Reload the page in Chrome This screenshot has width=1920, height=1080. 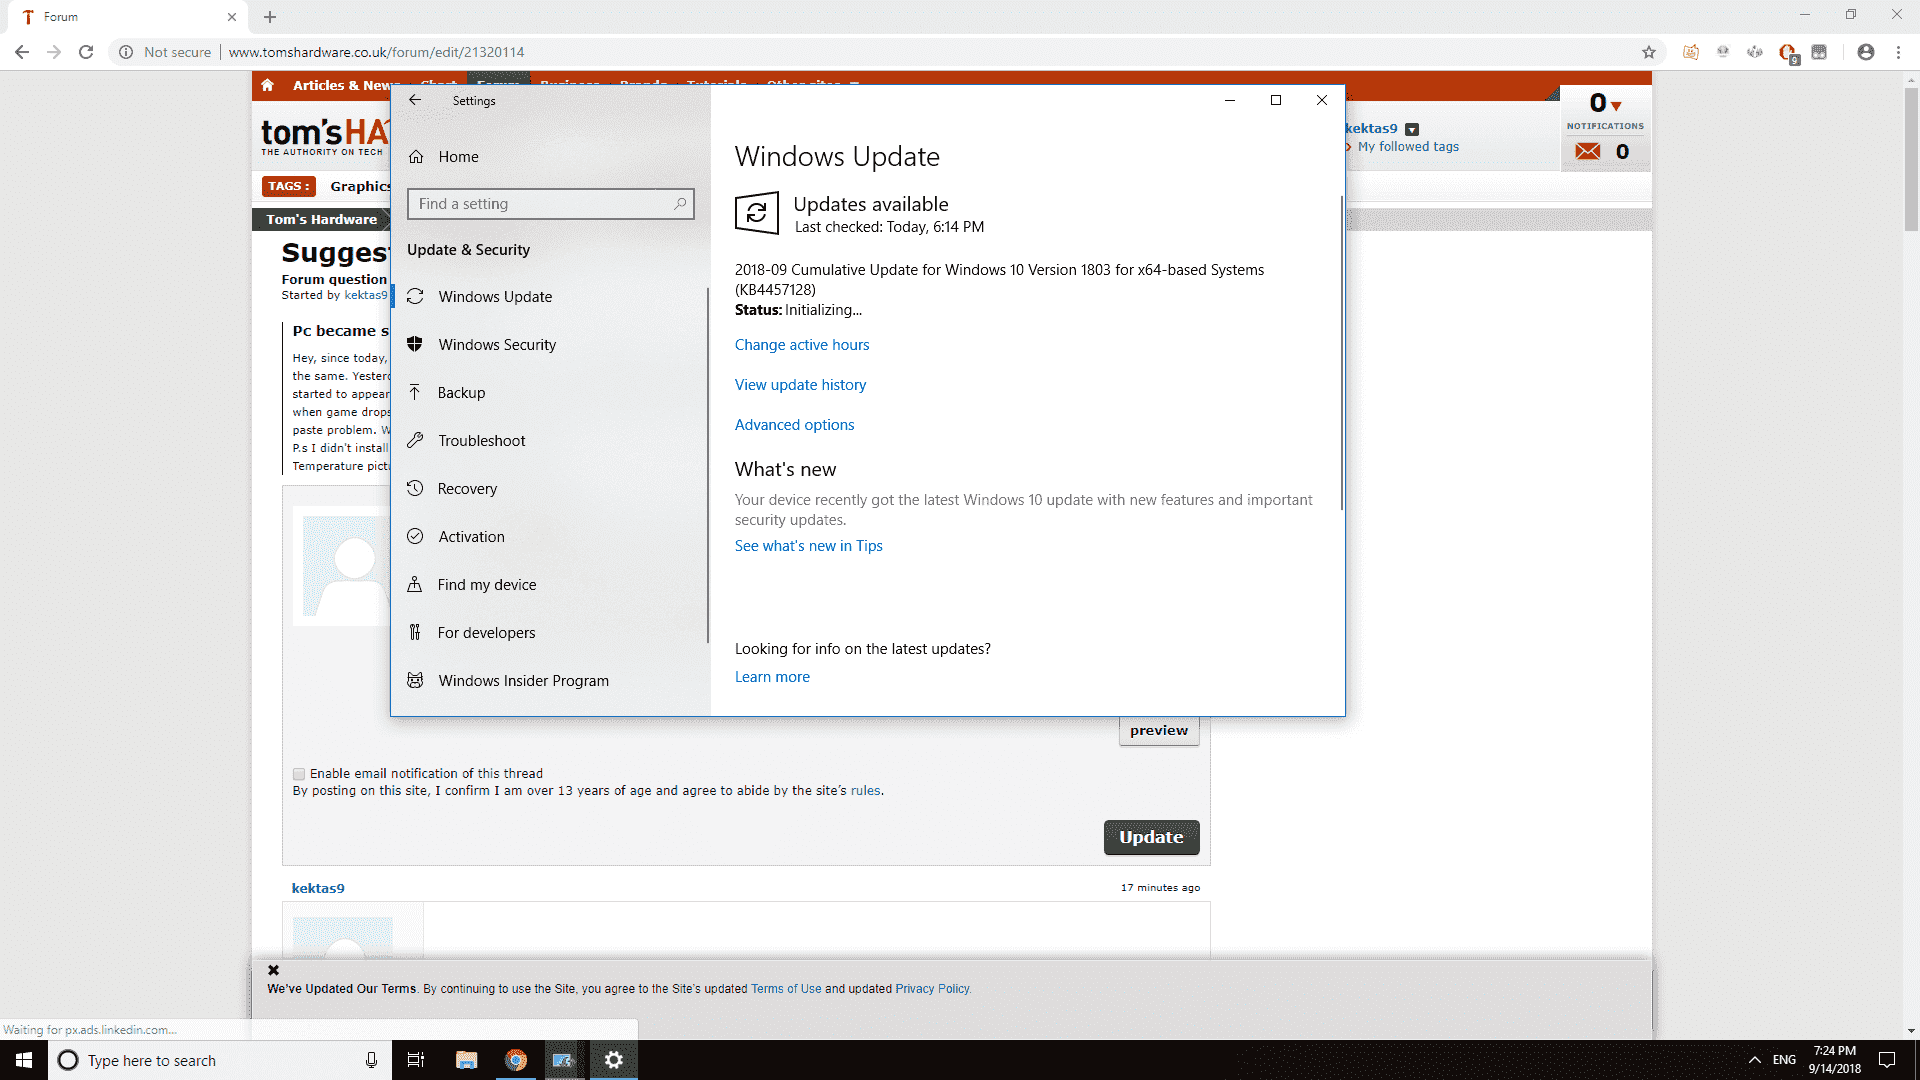pos(86,52)
